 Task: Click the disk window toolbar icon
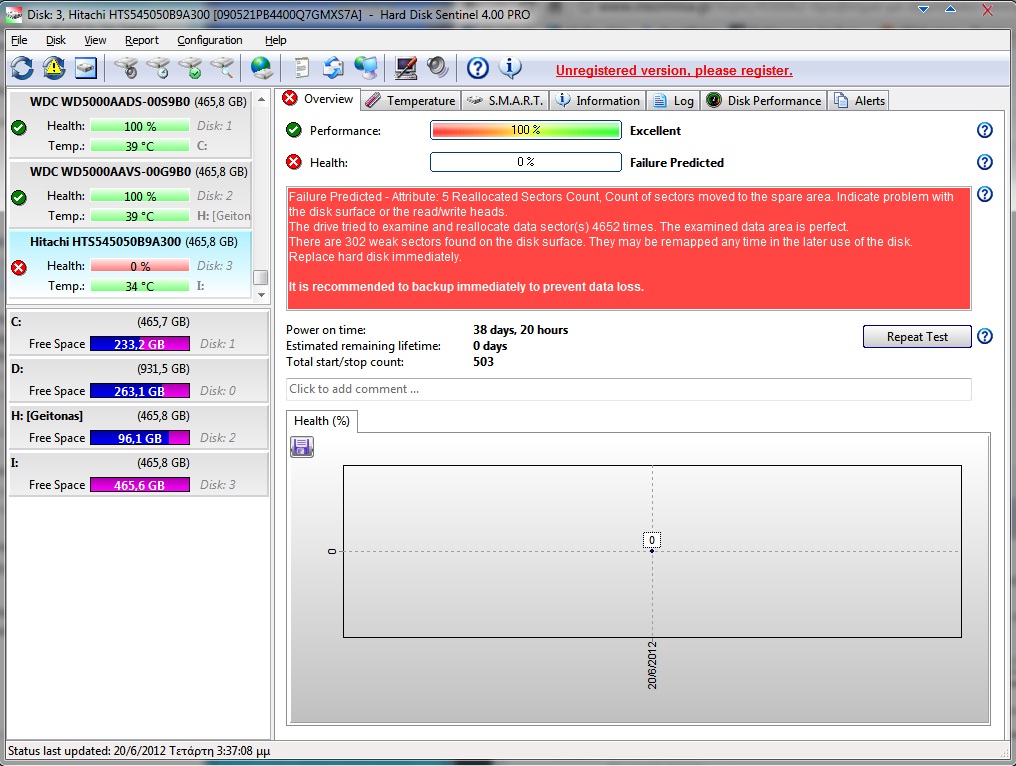pos(86,67)
